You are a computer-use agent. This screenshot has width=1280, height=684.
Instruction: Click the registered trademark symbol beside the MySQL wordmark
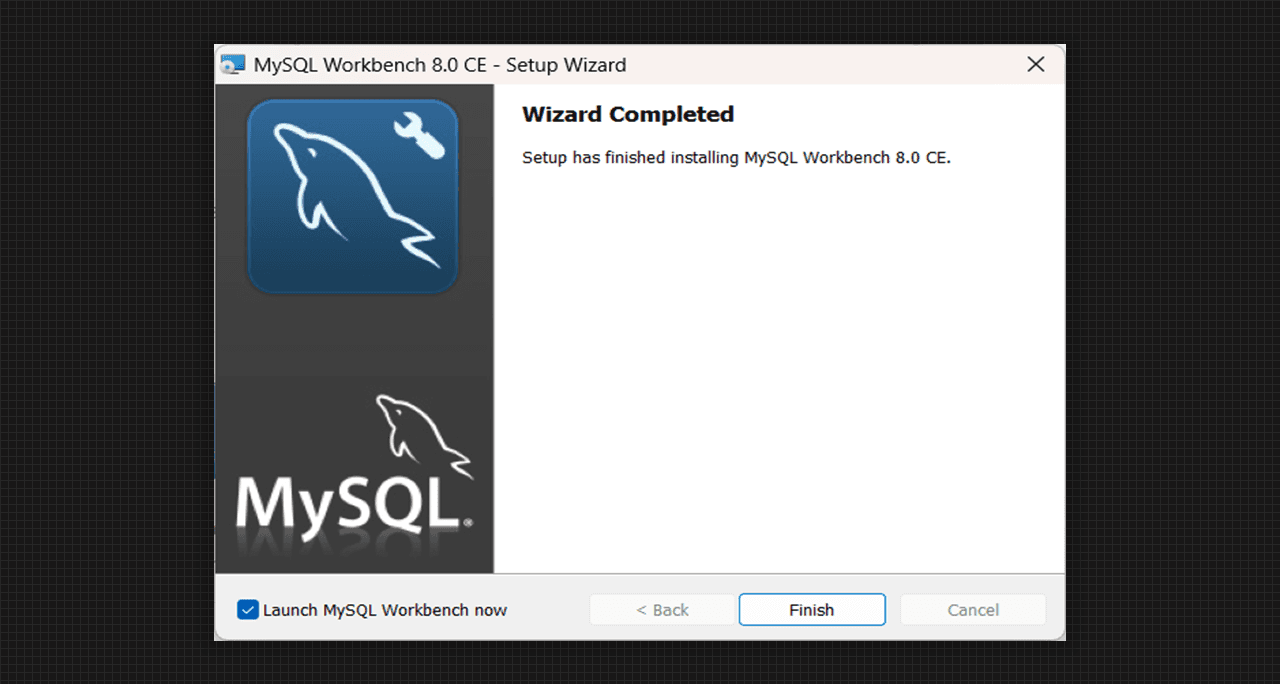(x=468, y=522)
